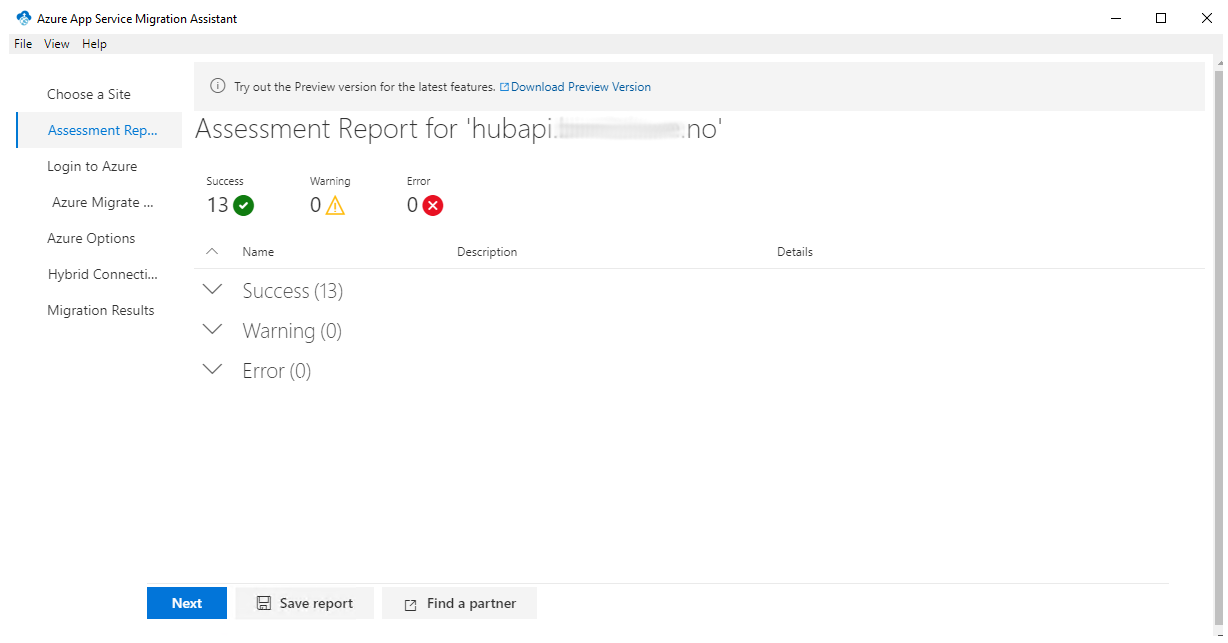This screenshot has height=643, width=1228.
Task: Expand the Success (13) group
Action: pyautogui.click(x=212, y=290)
